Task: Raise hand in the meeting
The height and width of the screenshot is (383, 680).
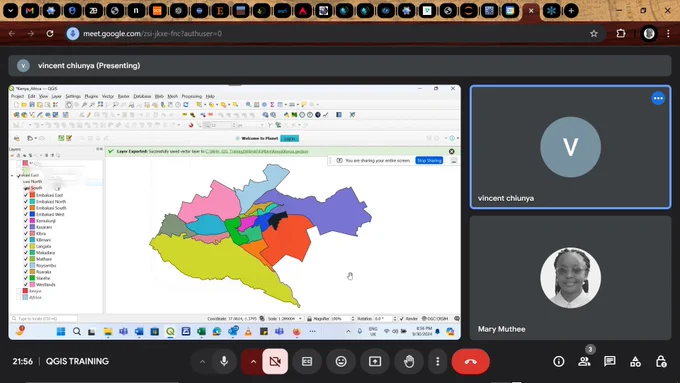Action: click(x=409, y=361)
